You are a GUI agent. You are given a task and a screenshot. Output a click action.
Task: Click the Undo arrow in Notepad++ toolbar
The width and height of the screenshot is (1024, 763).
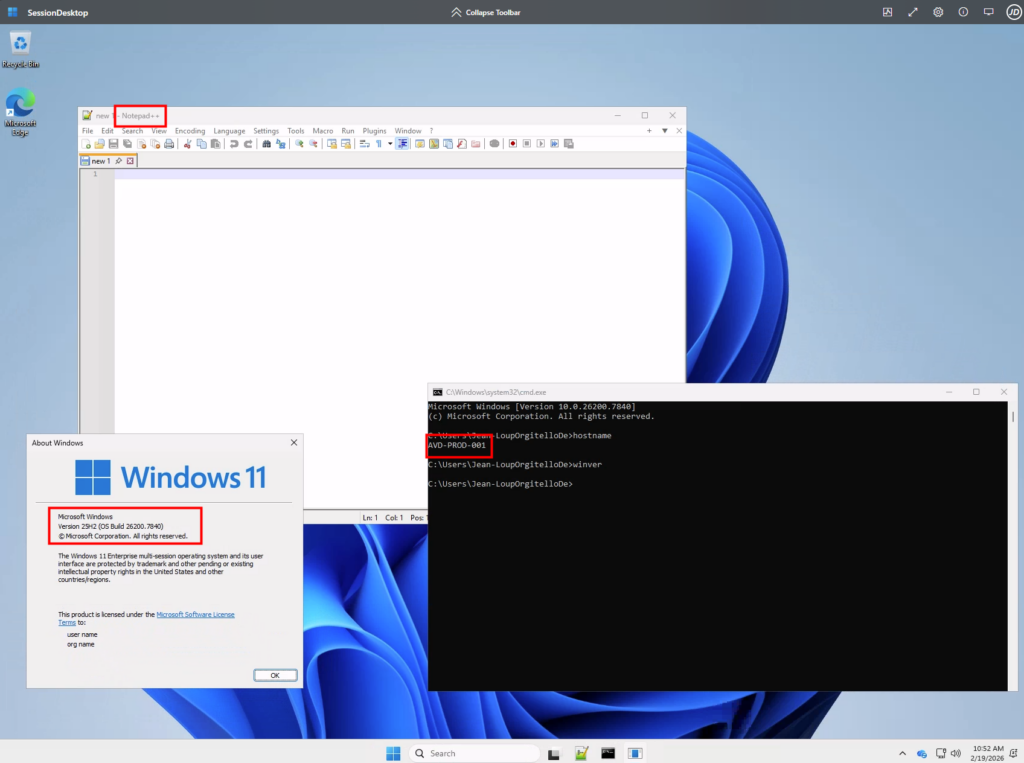click(233, 144)
